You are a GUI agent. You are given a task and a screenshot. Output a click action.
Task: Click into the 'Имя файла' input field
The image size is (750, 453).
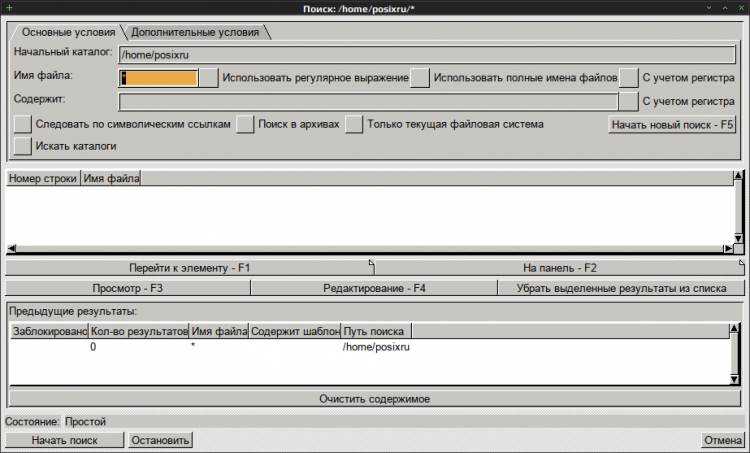tap(158, 77)
